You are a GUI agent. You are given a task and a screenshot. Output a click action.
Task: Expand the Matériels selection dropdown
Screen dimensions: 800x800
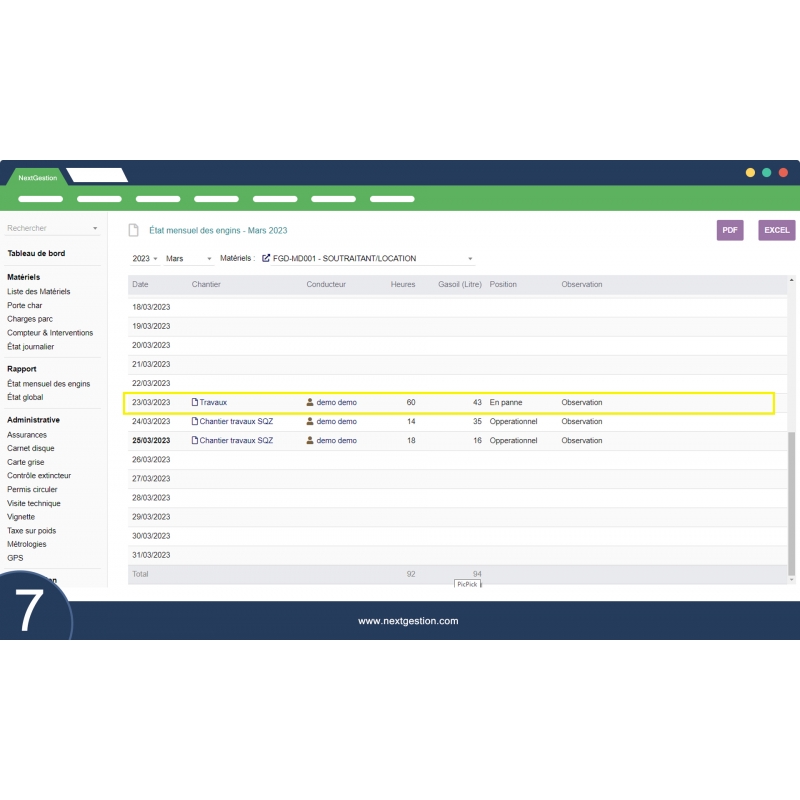470,259
